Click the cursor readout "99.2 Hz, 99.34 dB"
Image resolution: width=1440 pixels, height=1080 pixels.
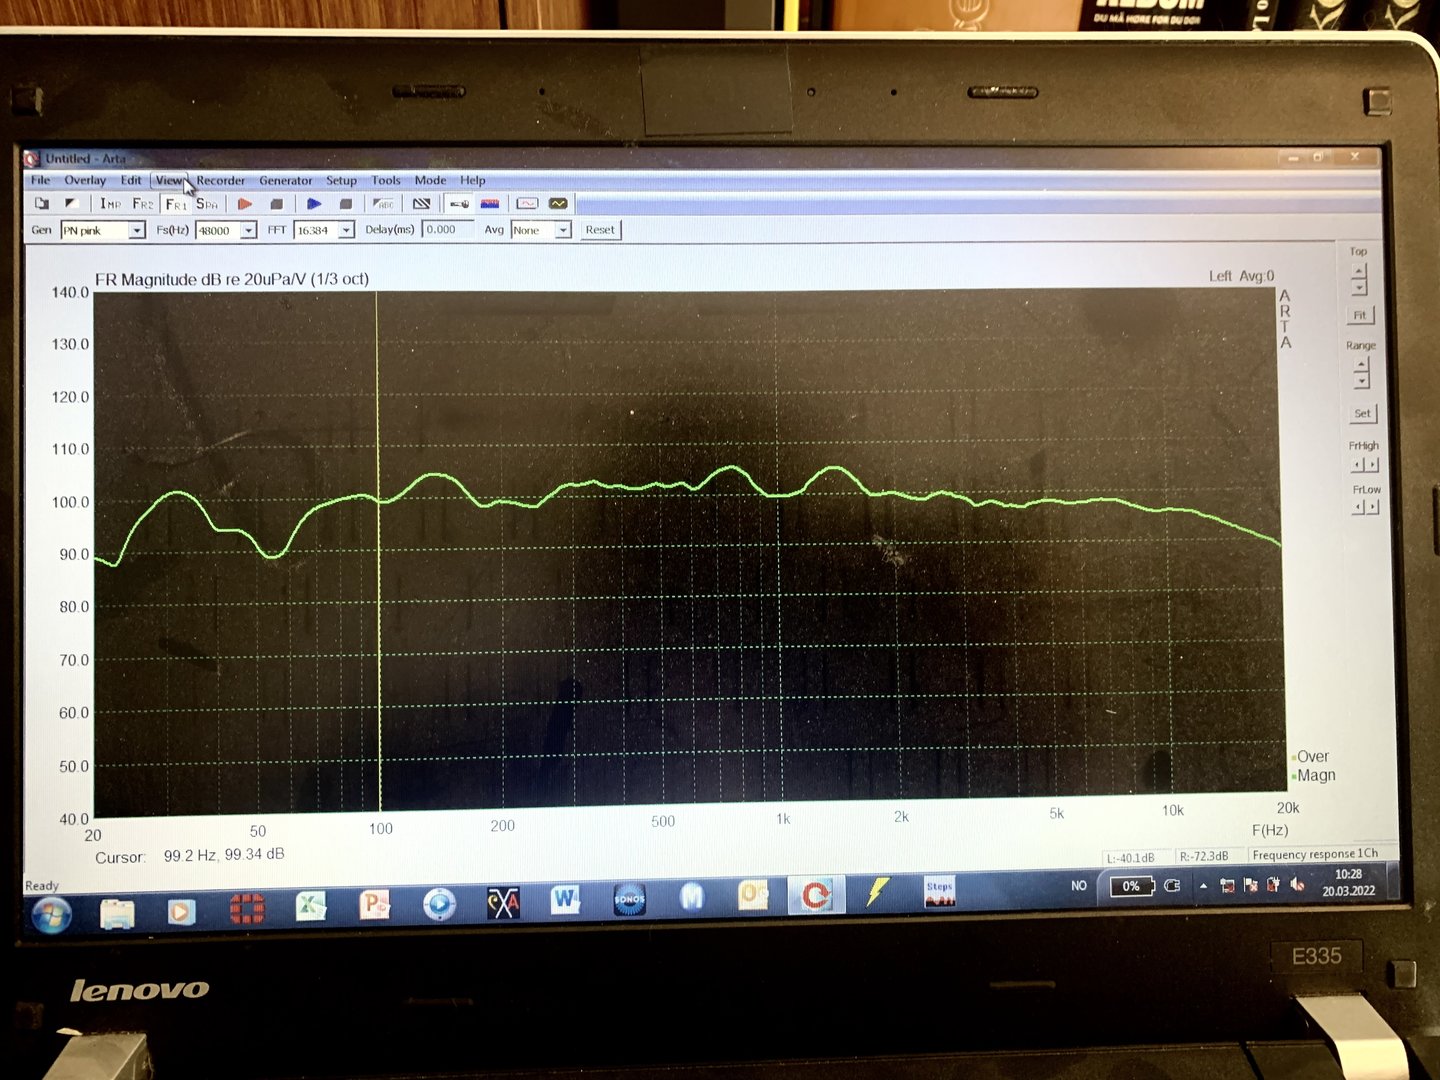click(x=224, y=855)
